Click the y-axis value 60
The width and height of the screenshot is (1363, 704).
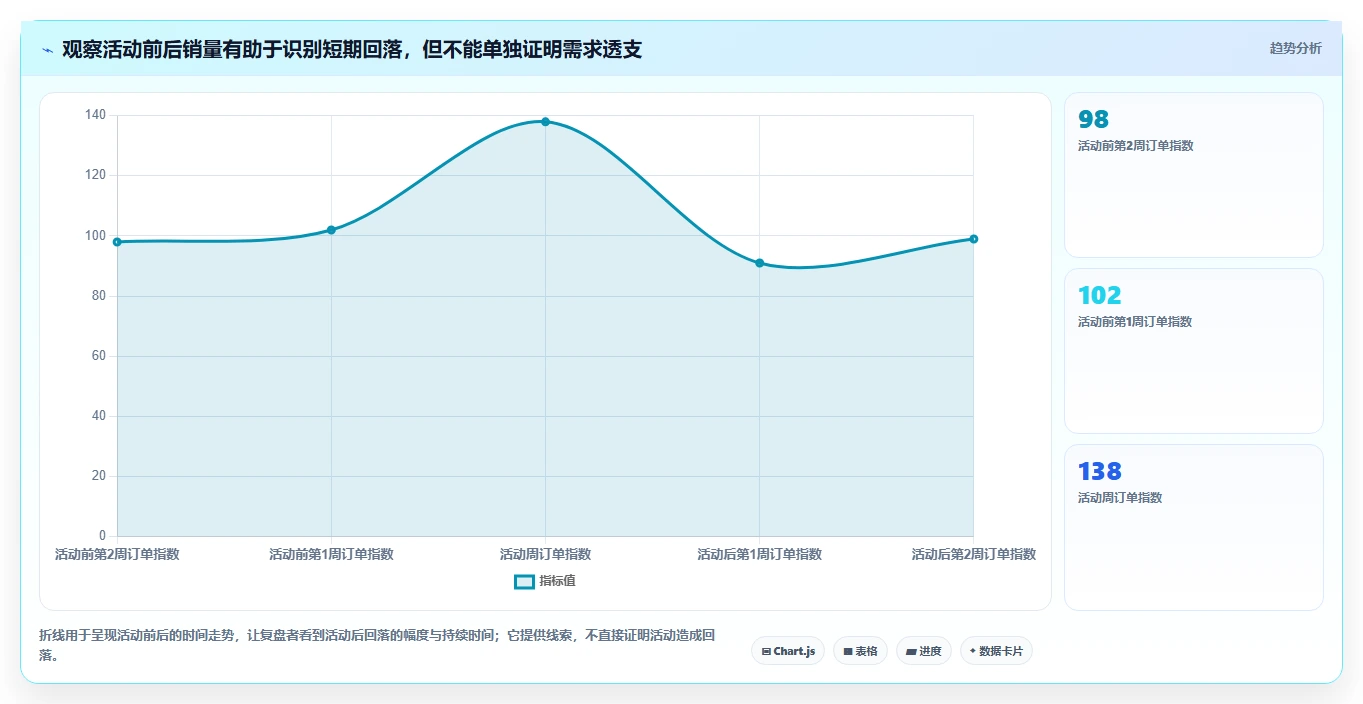pyautogui.click(x=98, y=356)
